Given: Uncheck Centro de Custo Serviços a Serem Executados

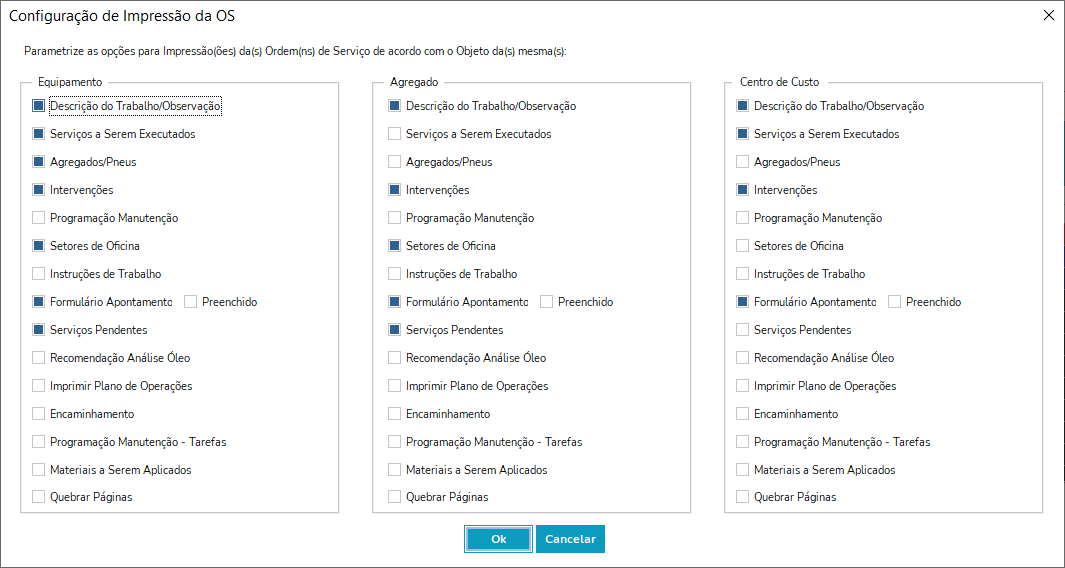Looking at the screenshot, I should tap(743, 134).
